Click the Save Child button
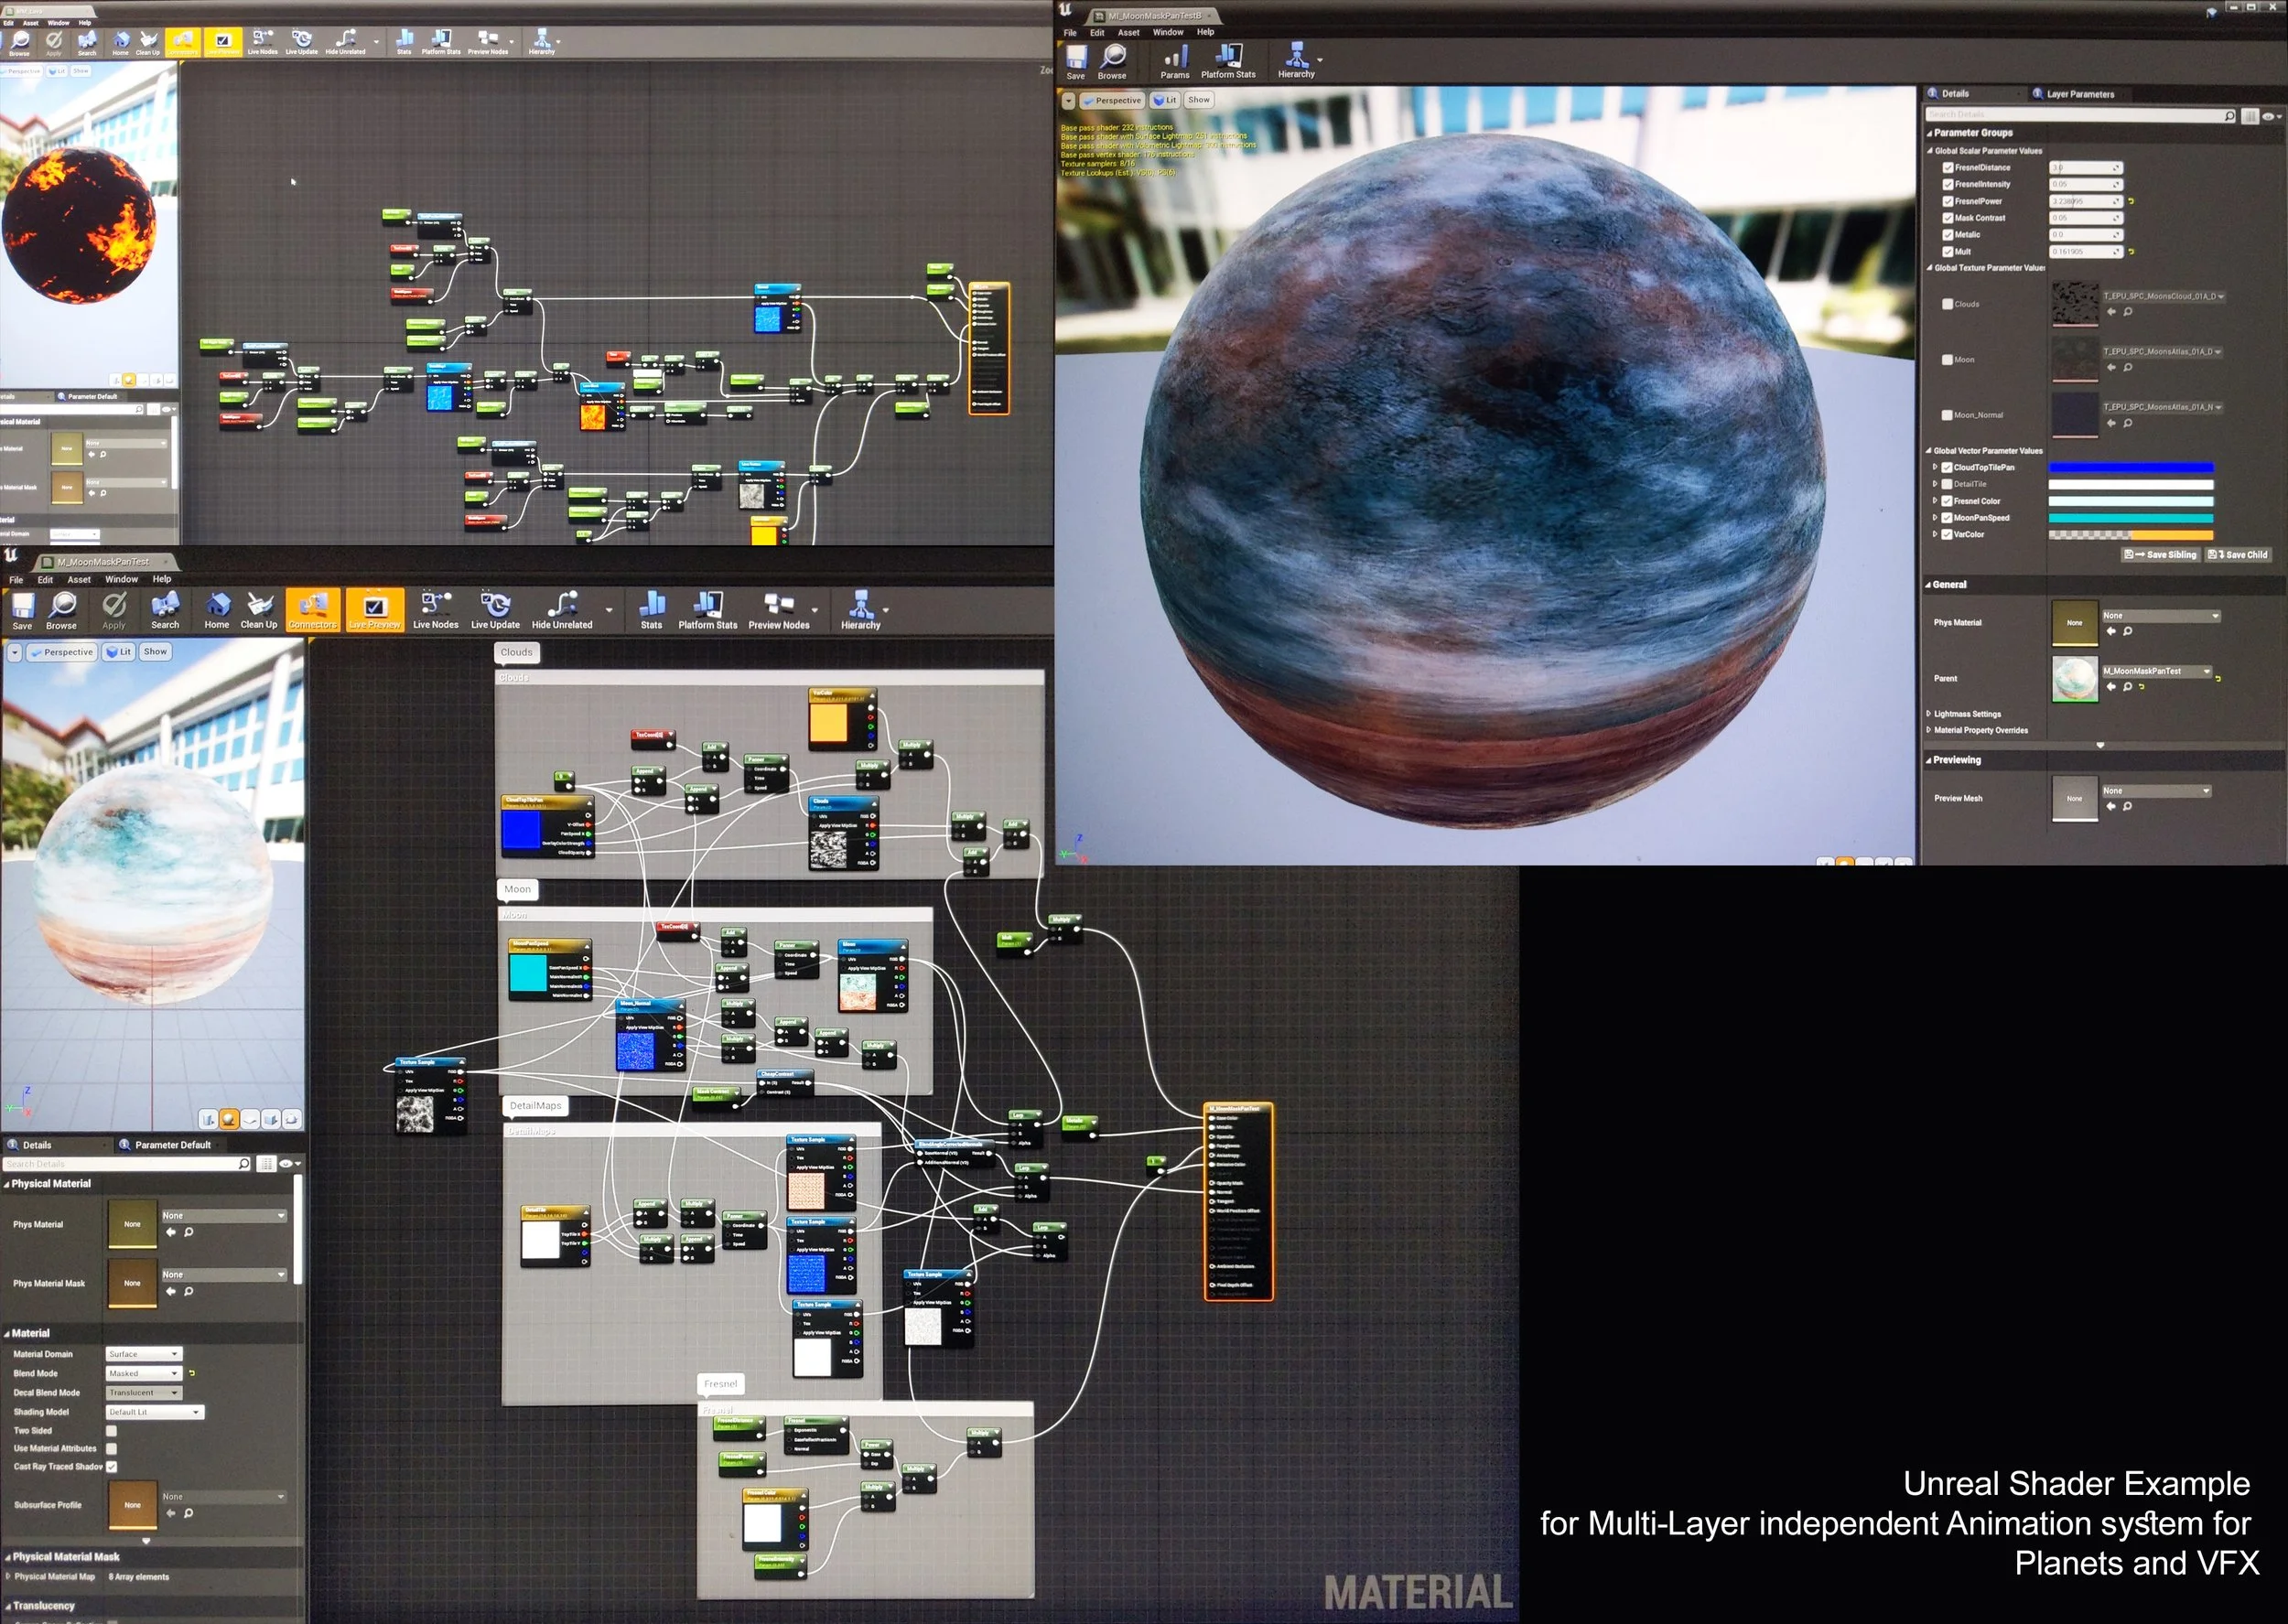This screenshot has height=1624, width=2288. (2238, 555)
